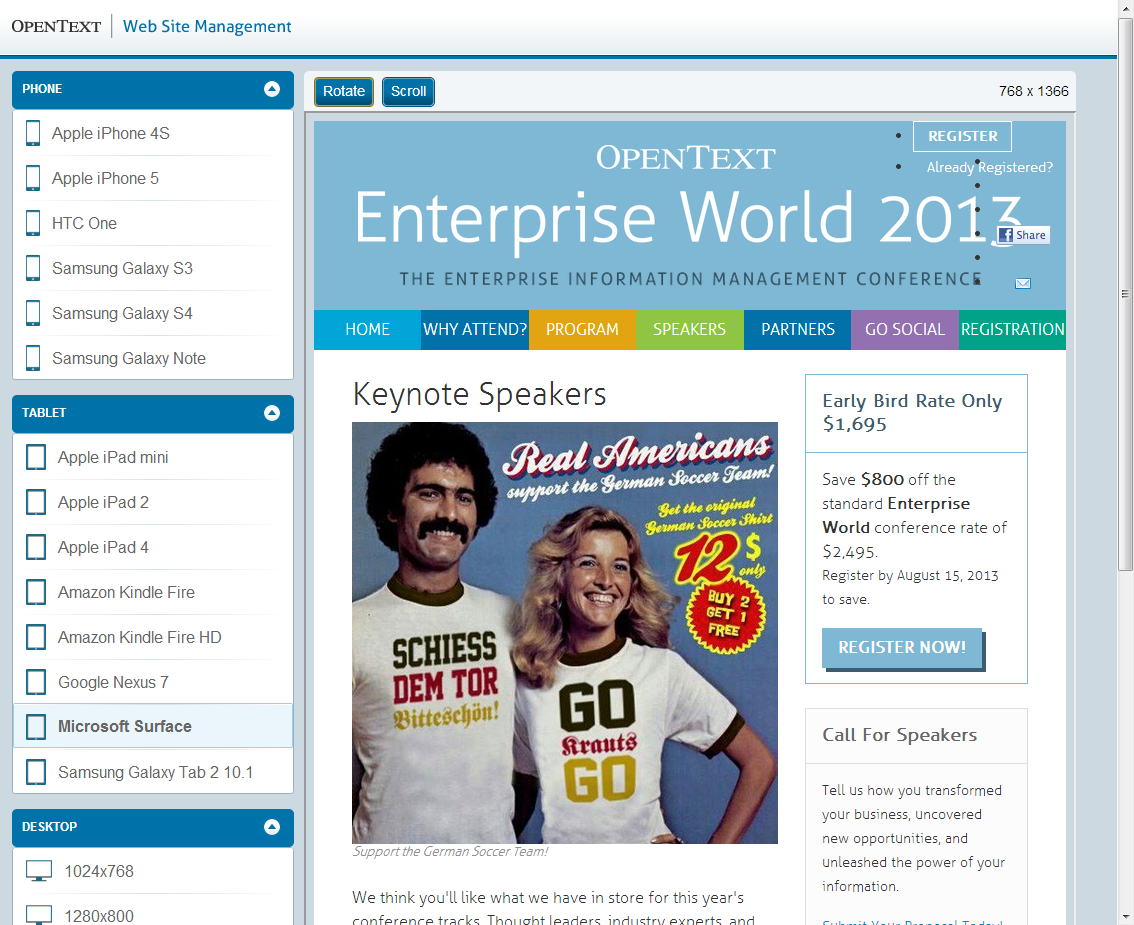Open the WHY ATTEND? nav tab
The width and height of the screenshot is (1134, 925).
click(474, 330)
